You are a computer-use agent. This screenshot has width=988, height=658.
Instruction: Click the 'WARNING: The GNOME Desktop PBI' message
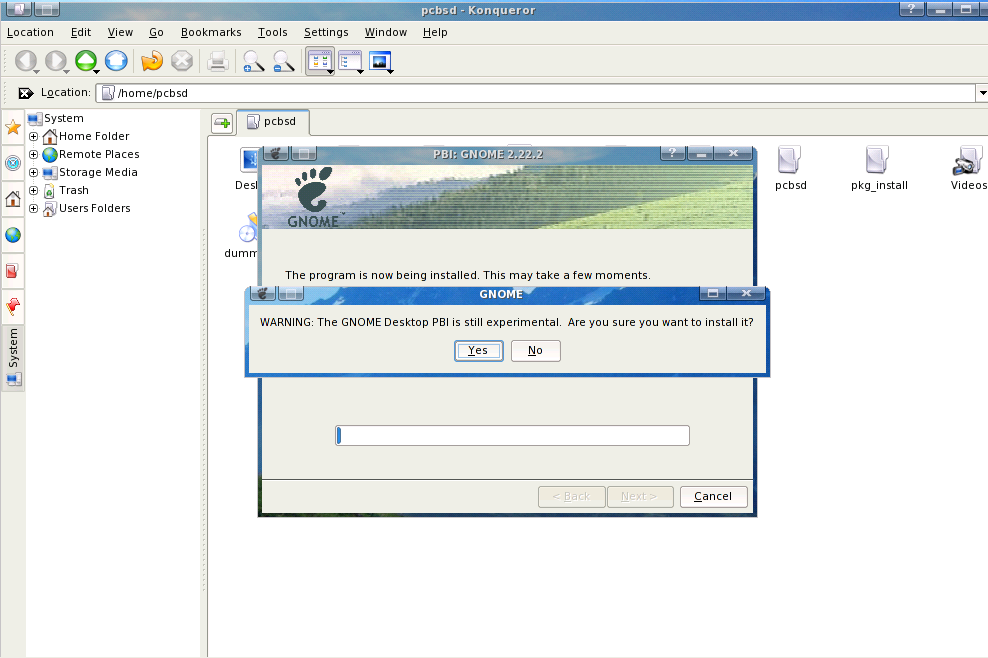pos(507,322)
